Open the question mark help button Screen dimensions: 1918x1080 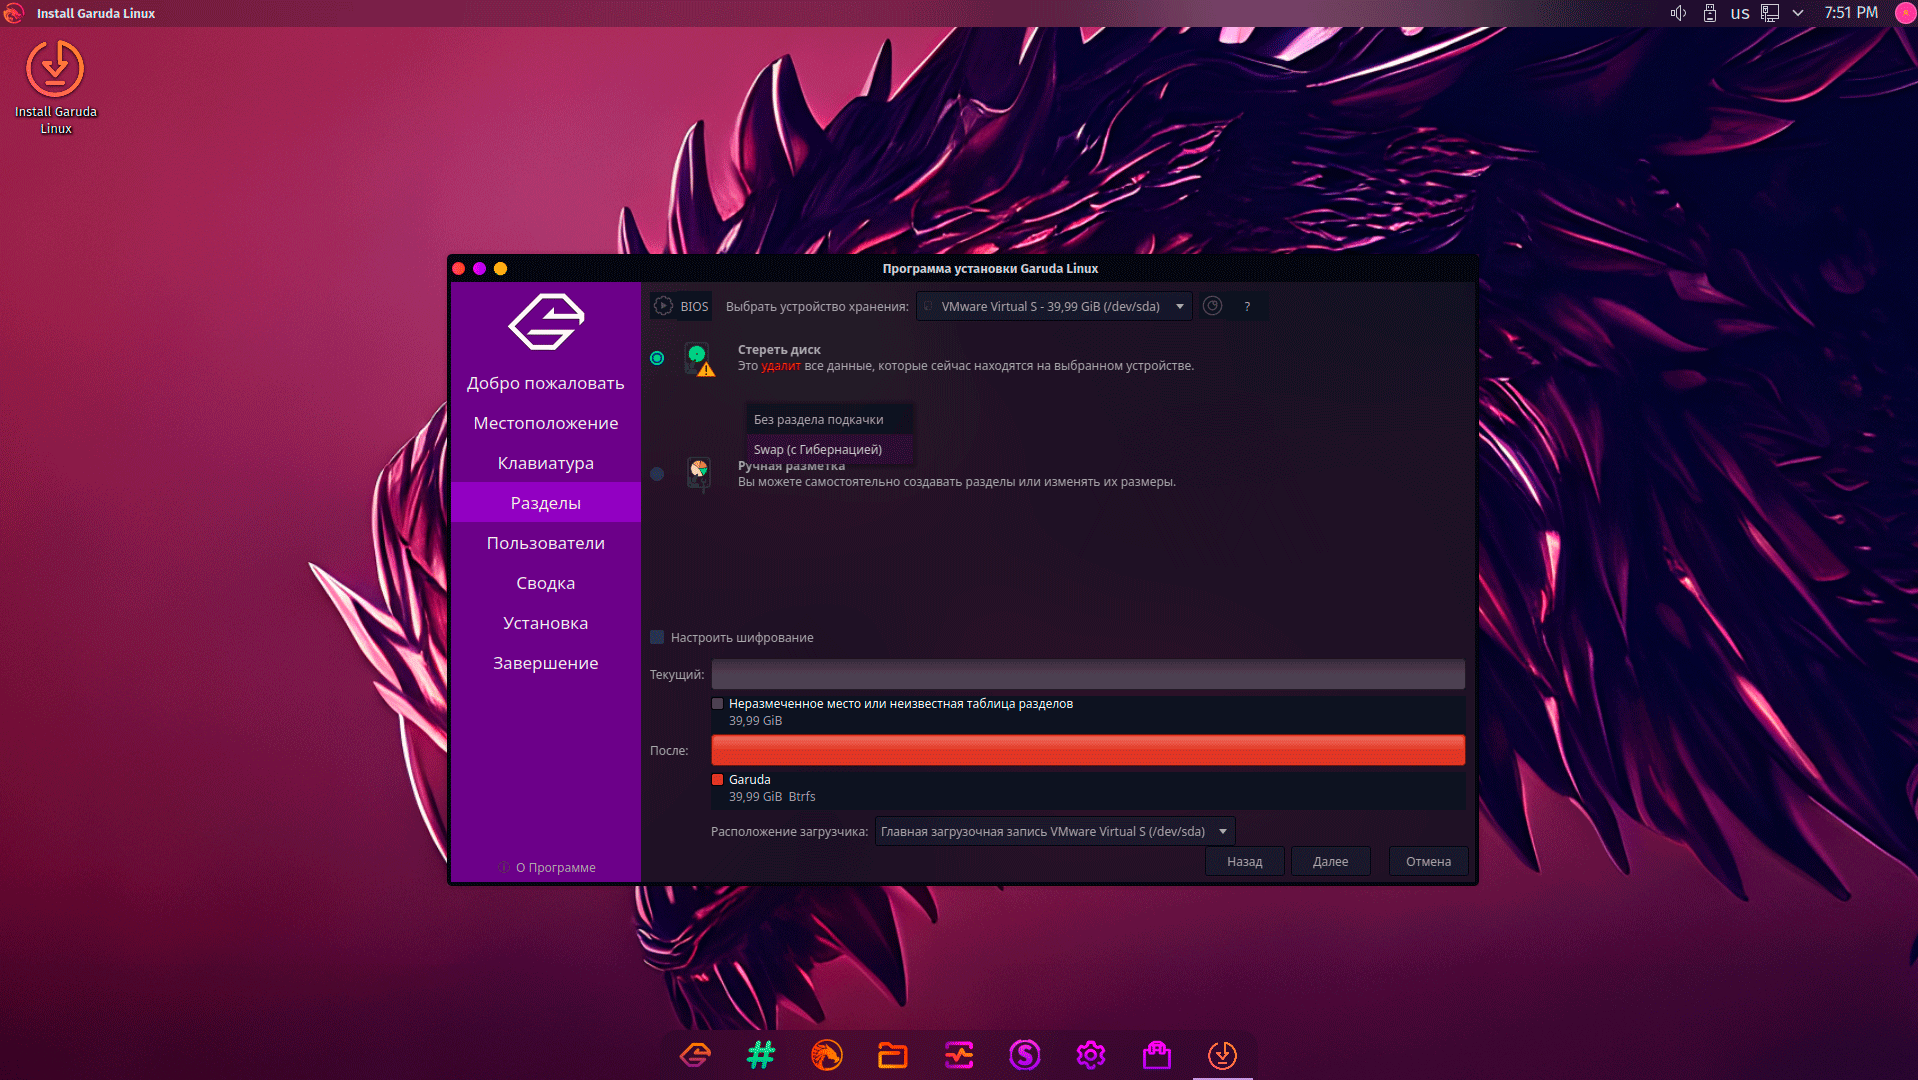coord(1247,306)
